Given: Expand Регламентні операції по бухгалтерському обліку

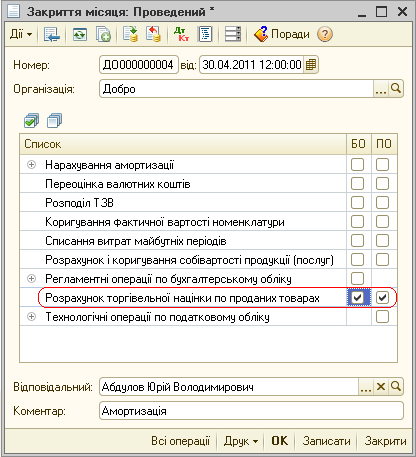Looking at the screenshot, I should tap(31, 278).
